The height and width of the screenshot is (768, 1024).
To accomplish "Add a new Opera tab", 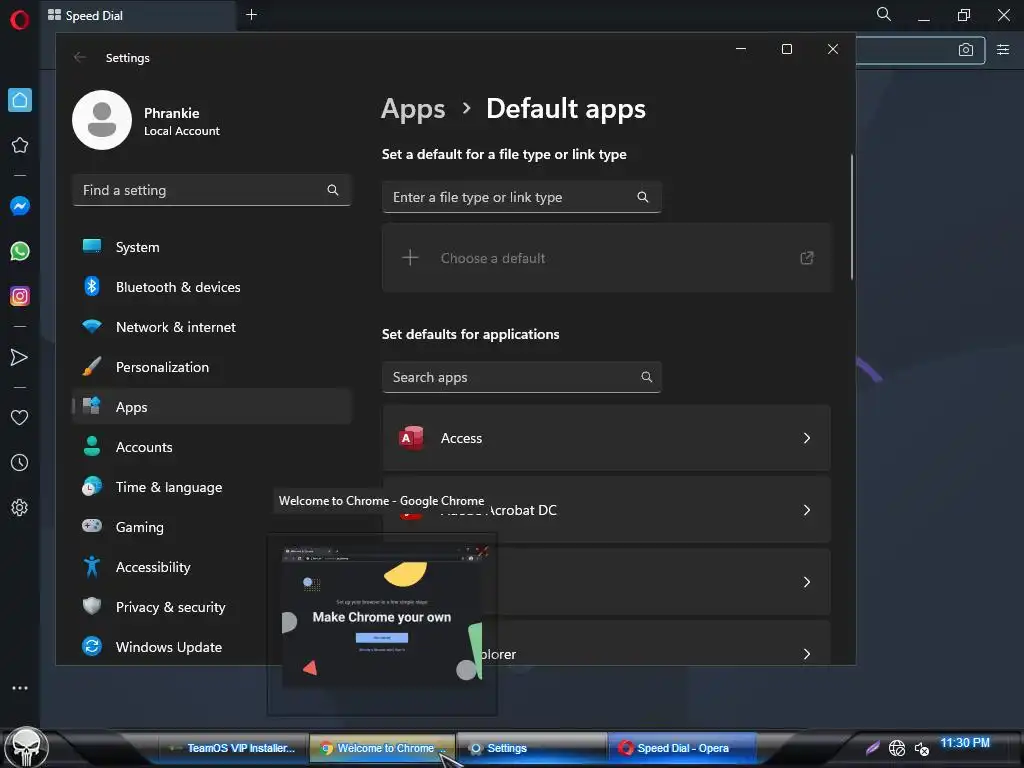I will coord(251,14).
